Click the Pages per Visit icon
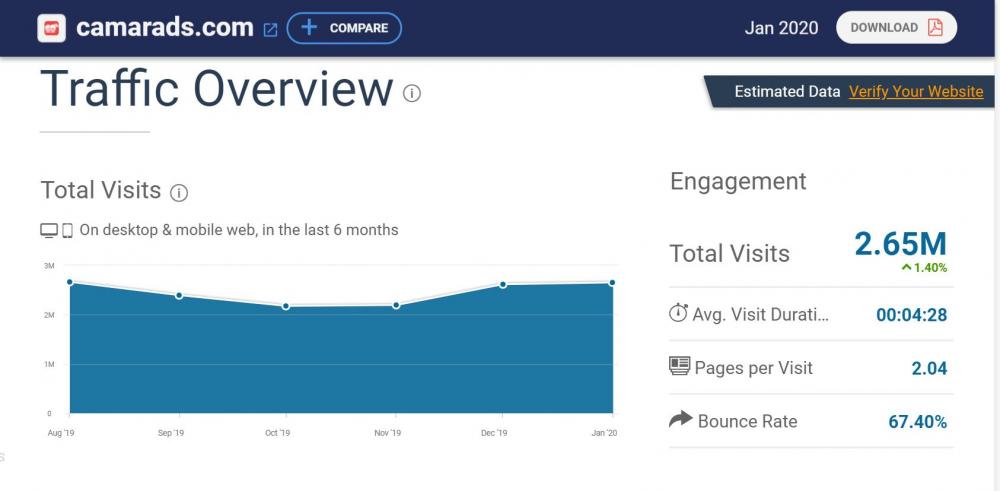 (680, 366)
